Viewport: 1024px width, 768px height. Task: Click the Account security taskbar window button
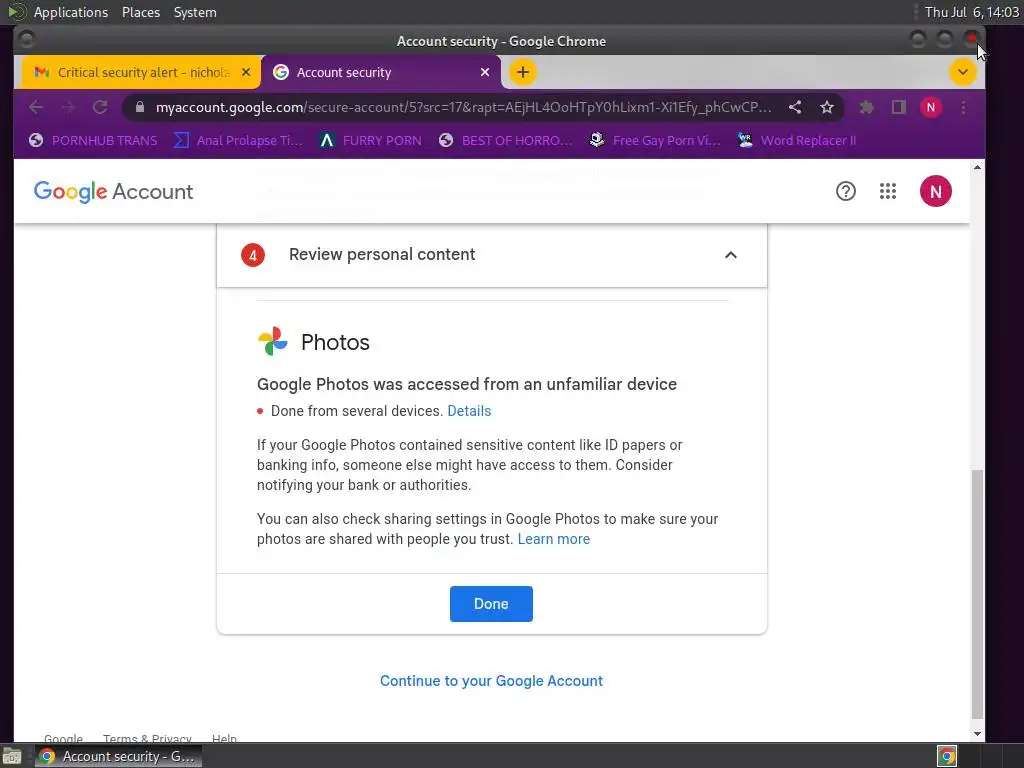pyautogui.click(x=118, y=756)
